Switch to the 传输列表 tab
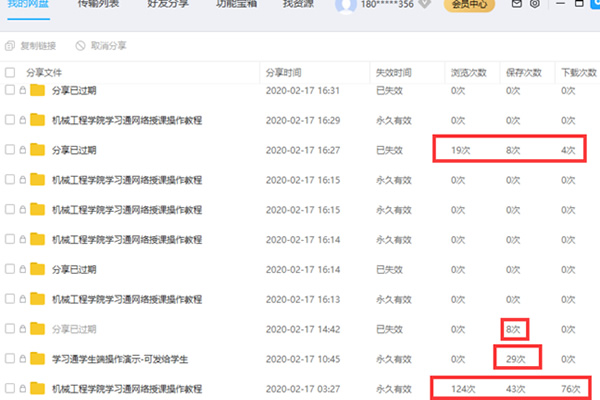The image size is (600, 400). (99, 5)
